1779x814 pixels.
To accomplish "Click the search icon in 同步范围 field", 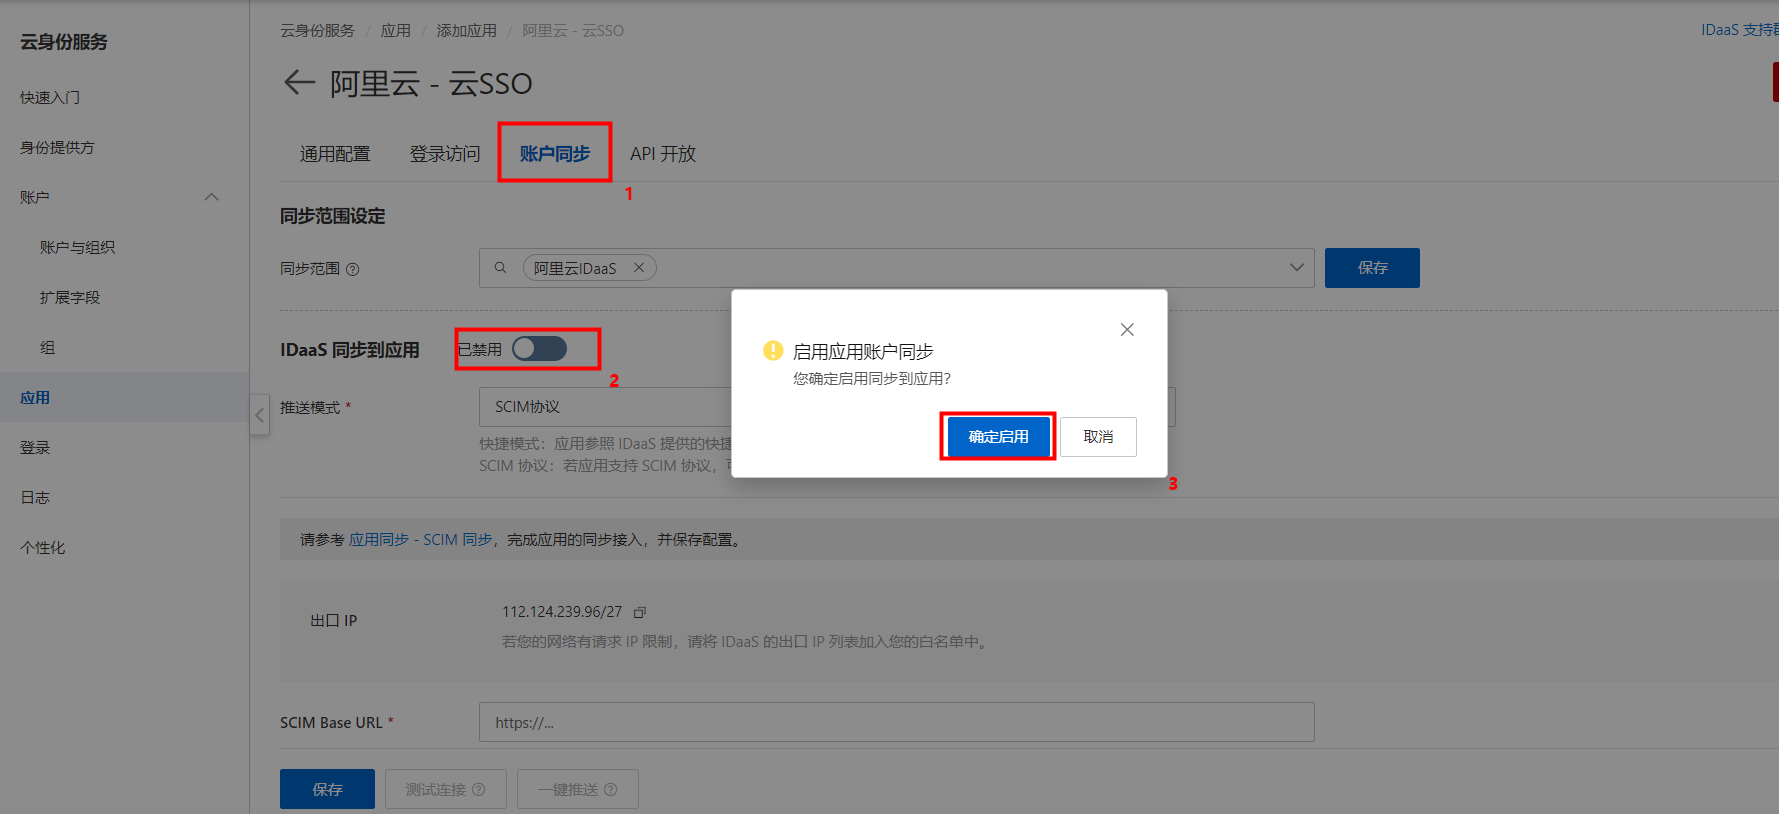I will 501,267.
